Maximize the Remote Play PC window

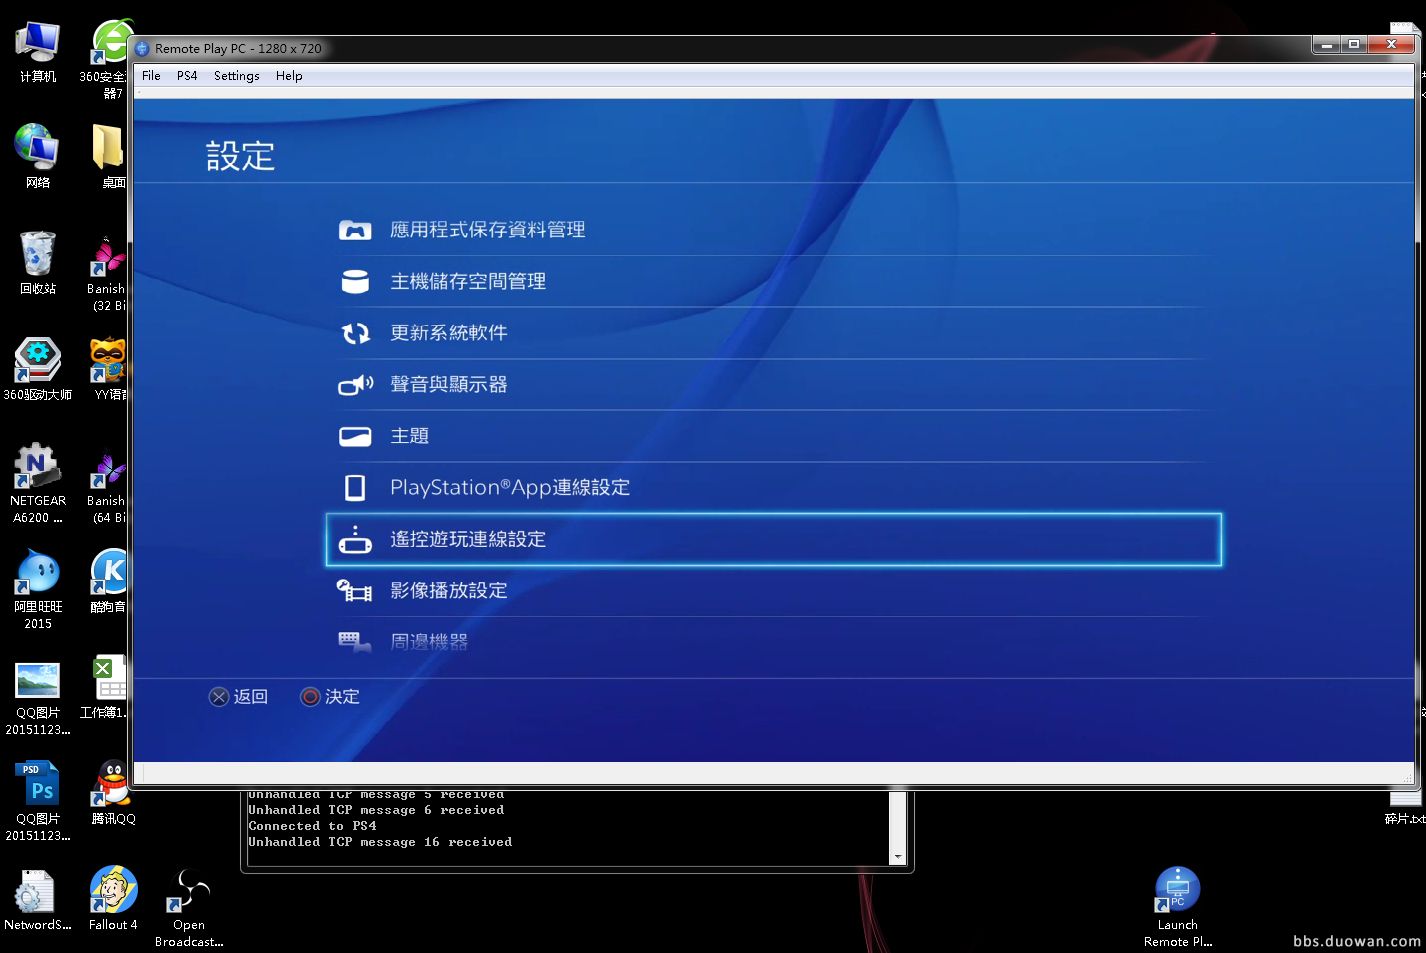[1354, 44]
